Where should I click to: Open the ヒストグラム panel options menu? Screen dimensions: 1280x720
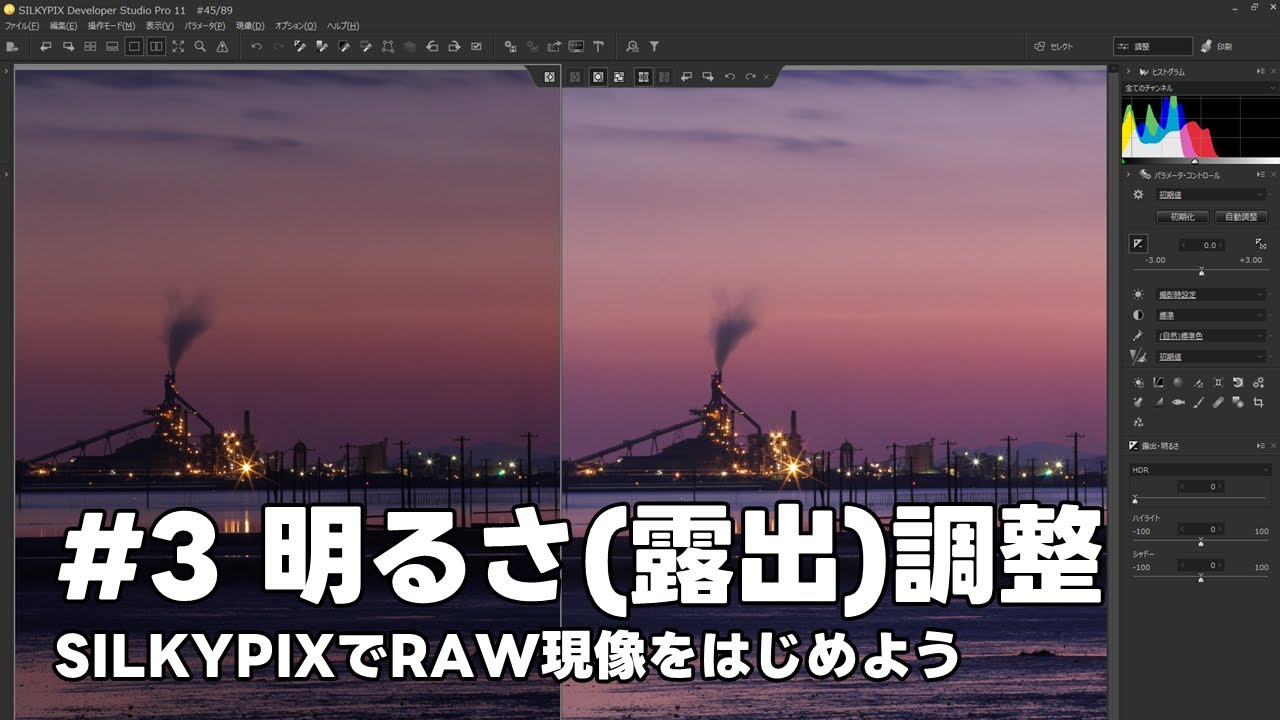click(1260, 72)
